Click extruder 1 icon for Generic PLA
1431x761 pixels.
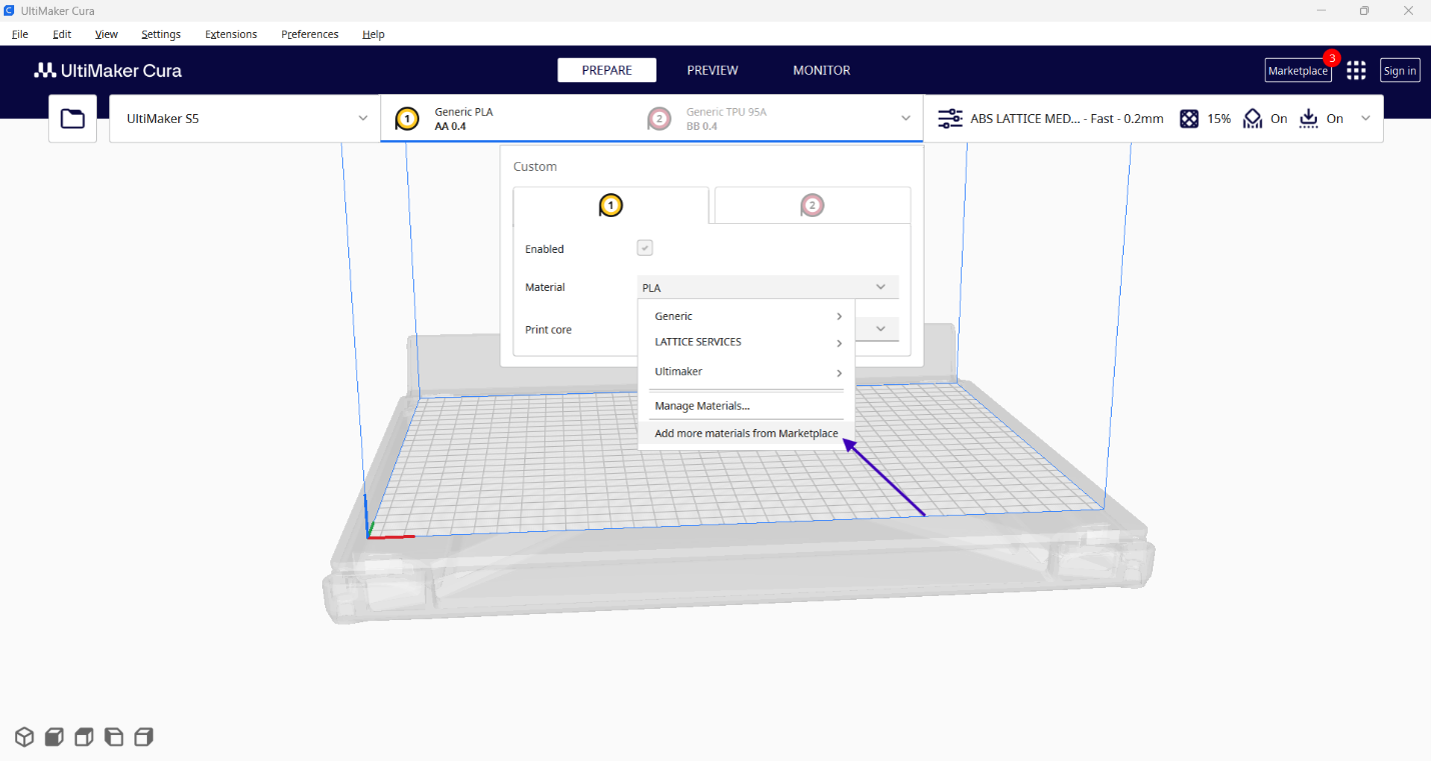point(407,119)
